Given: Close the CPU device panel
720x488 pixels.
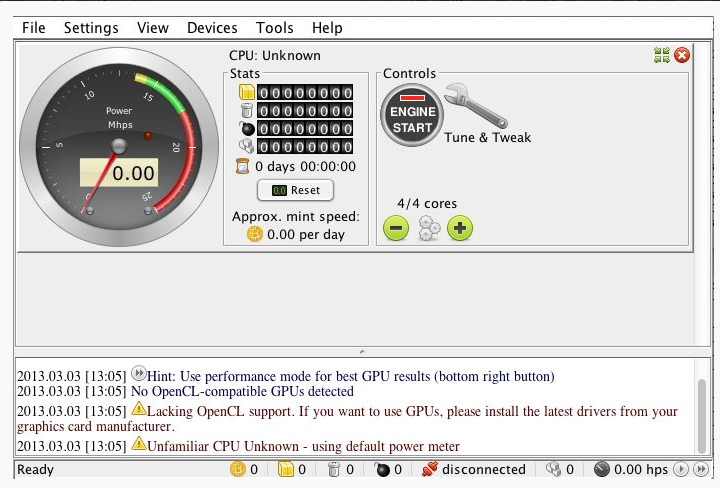Looking at the screenshot, I should click(x=682, y=56).
